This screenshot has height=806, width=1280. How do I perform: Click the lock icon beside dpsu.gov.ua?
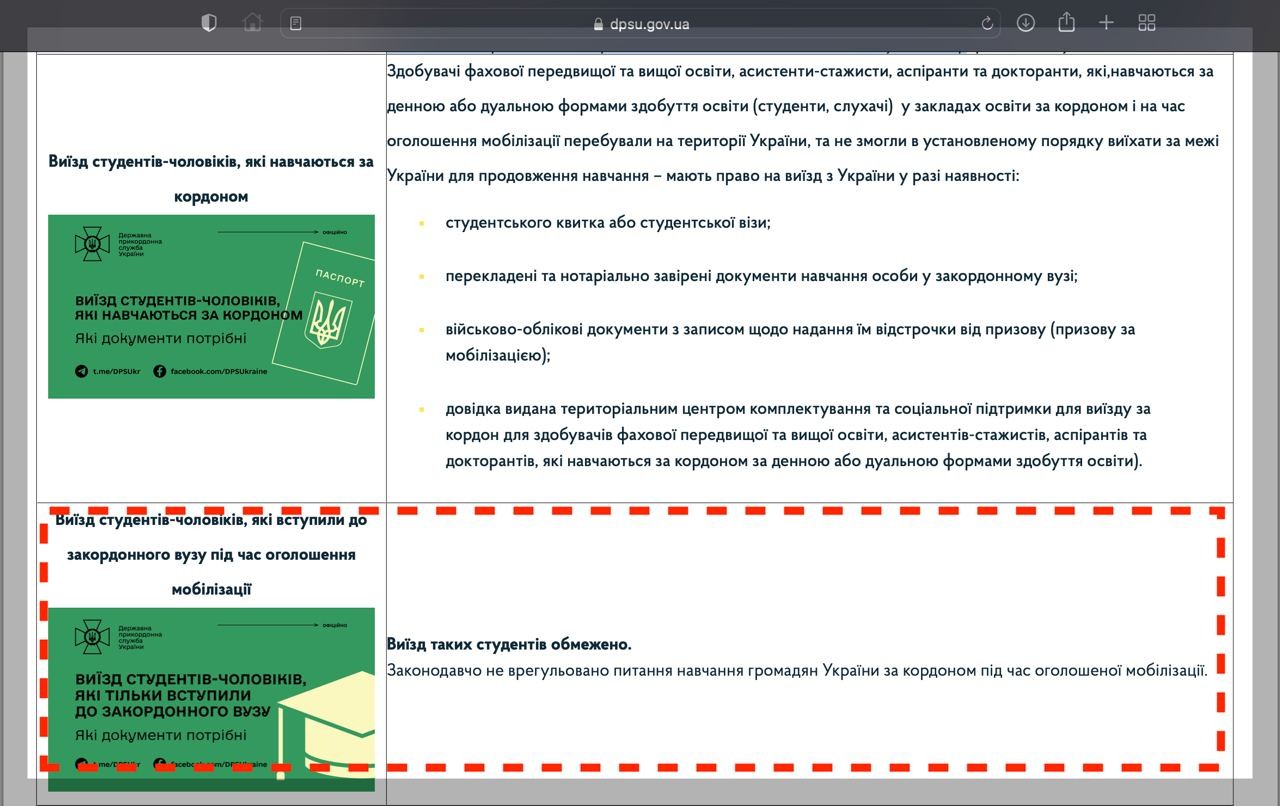click(599, 24)
